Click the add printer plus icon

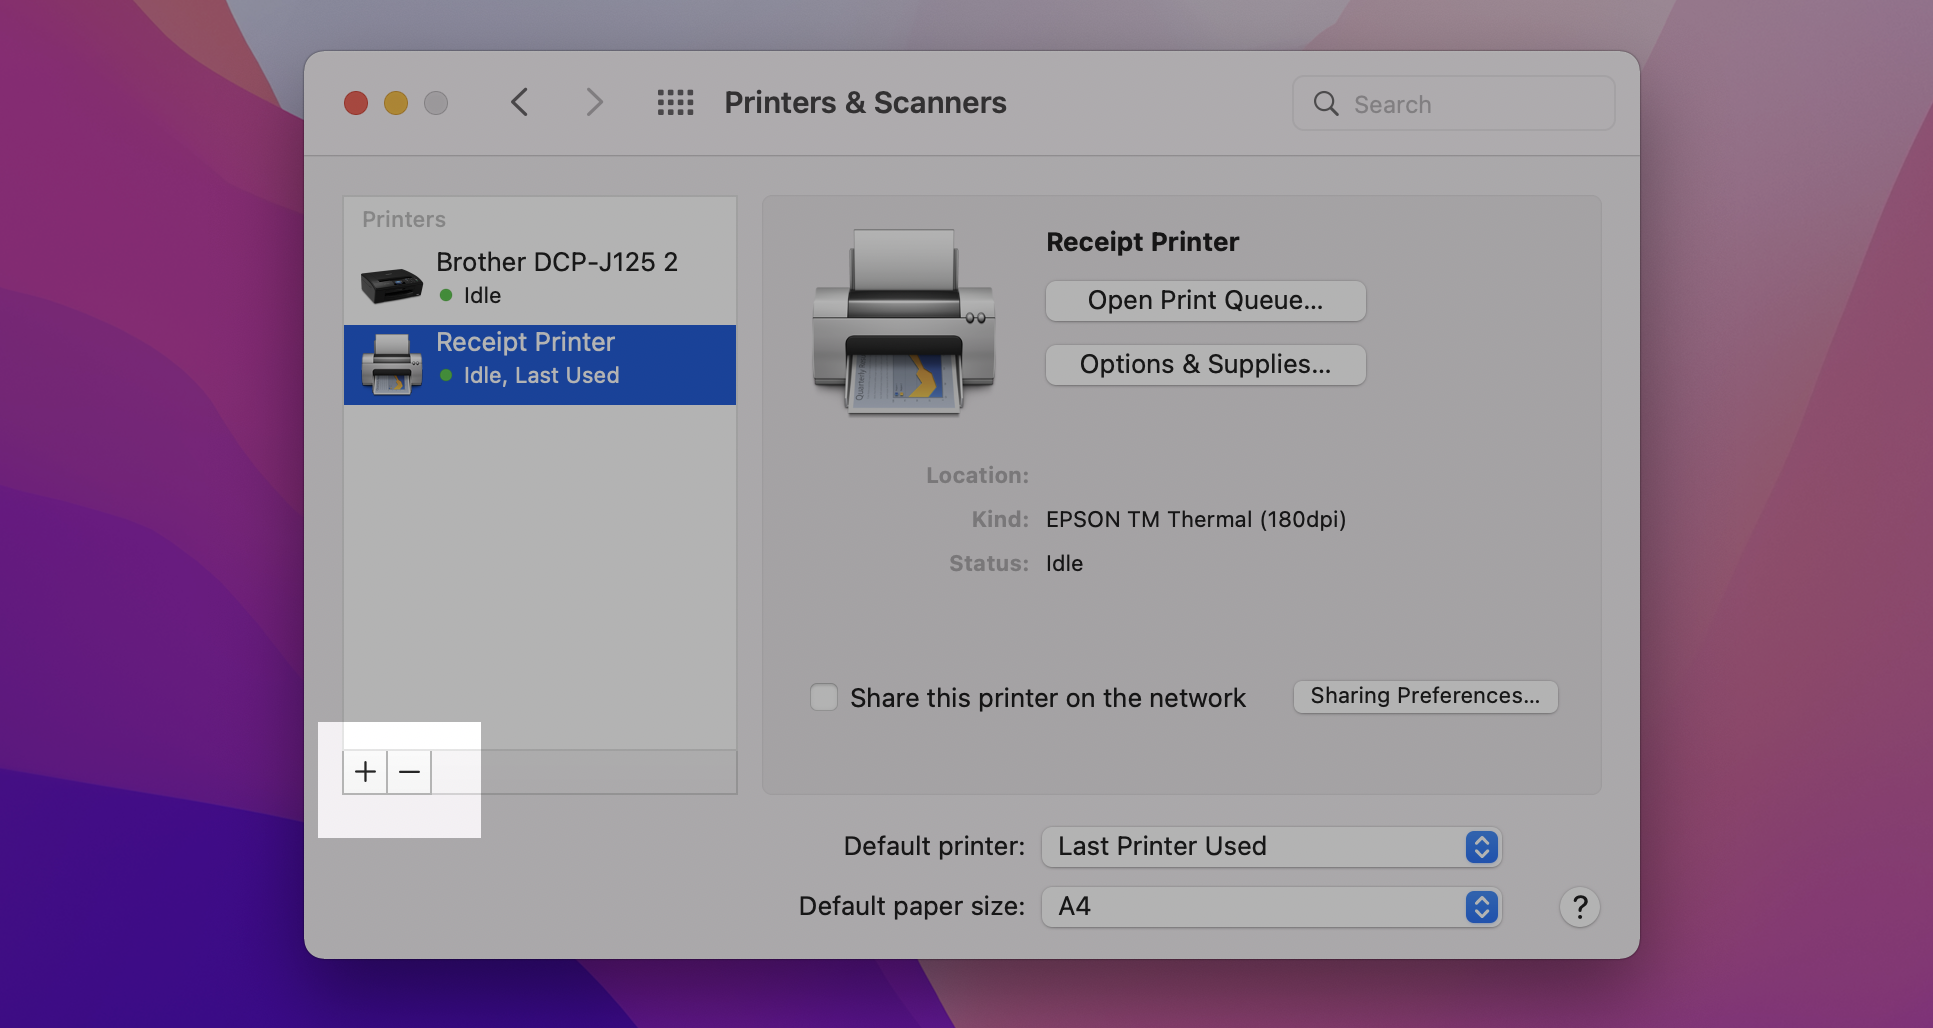pyautogui.click(x=365, y=771)
